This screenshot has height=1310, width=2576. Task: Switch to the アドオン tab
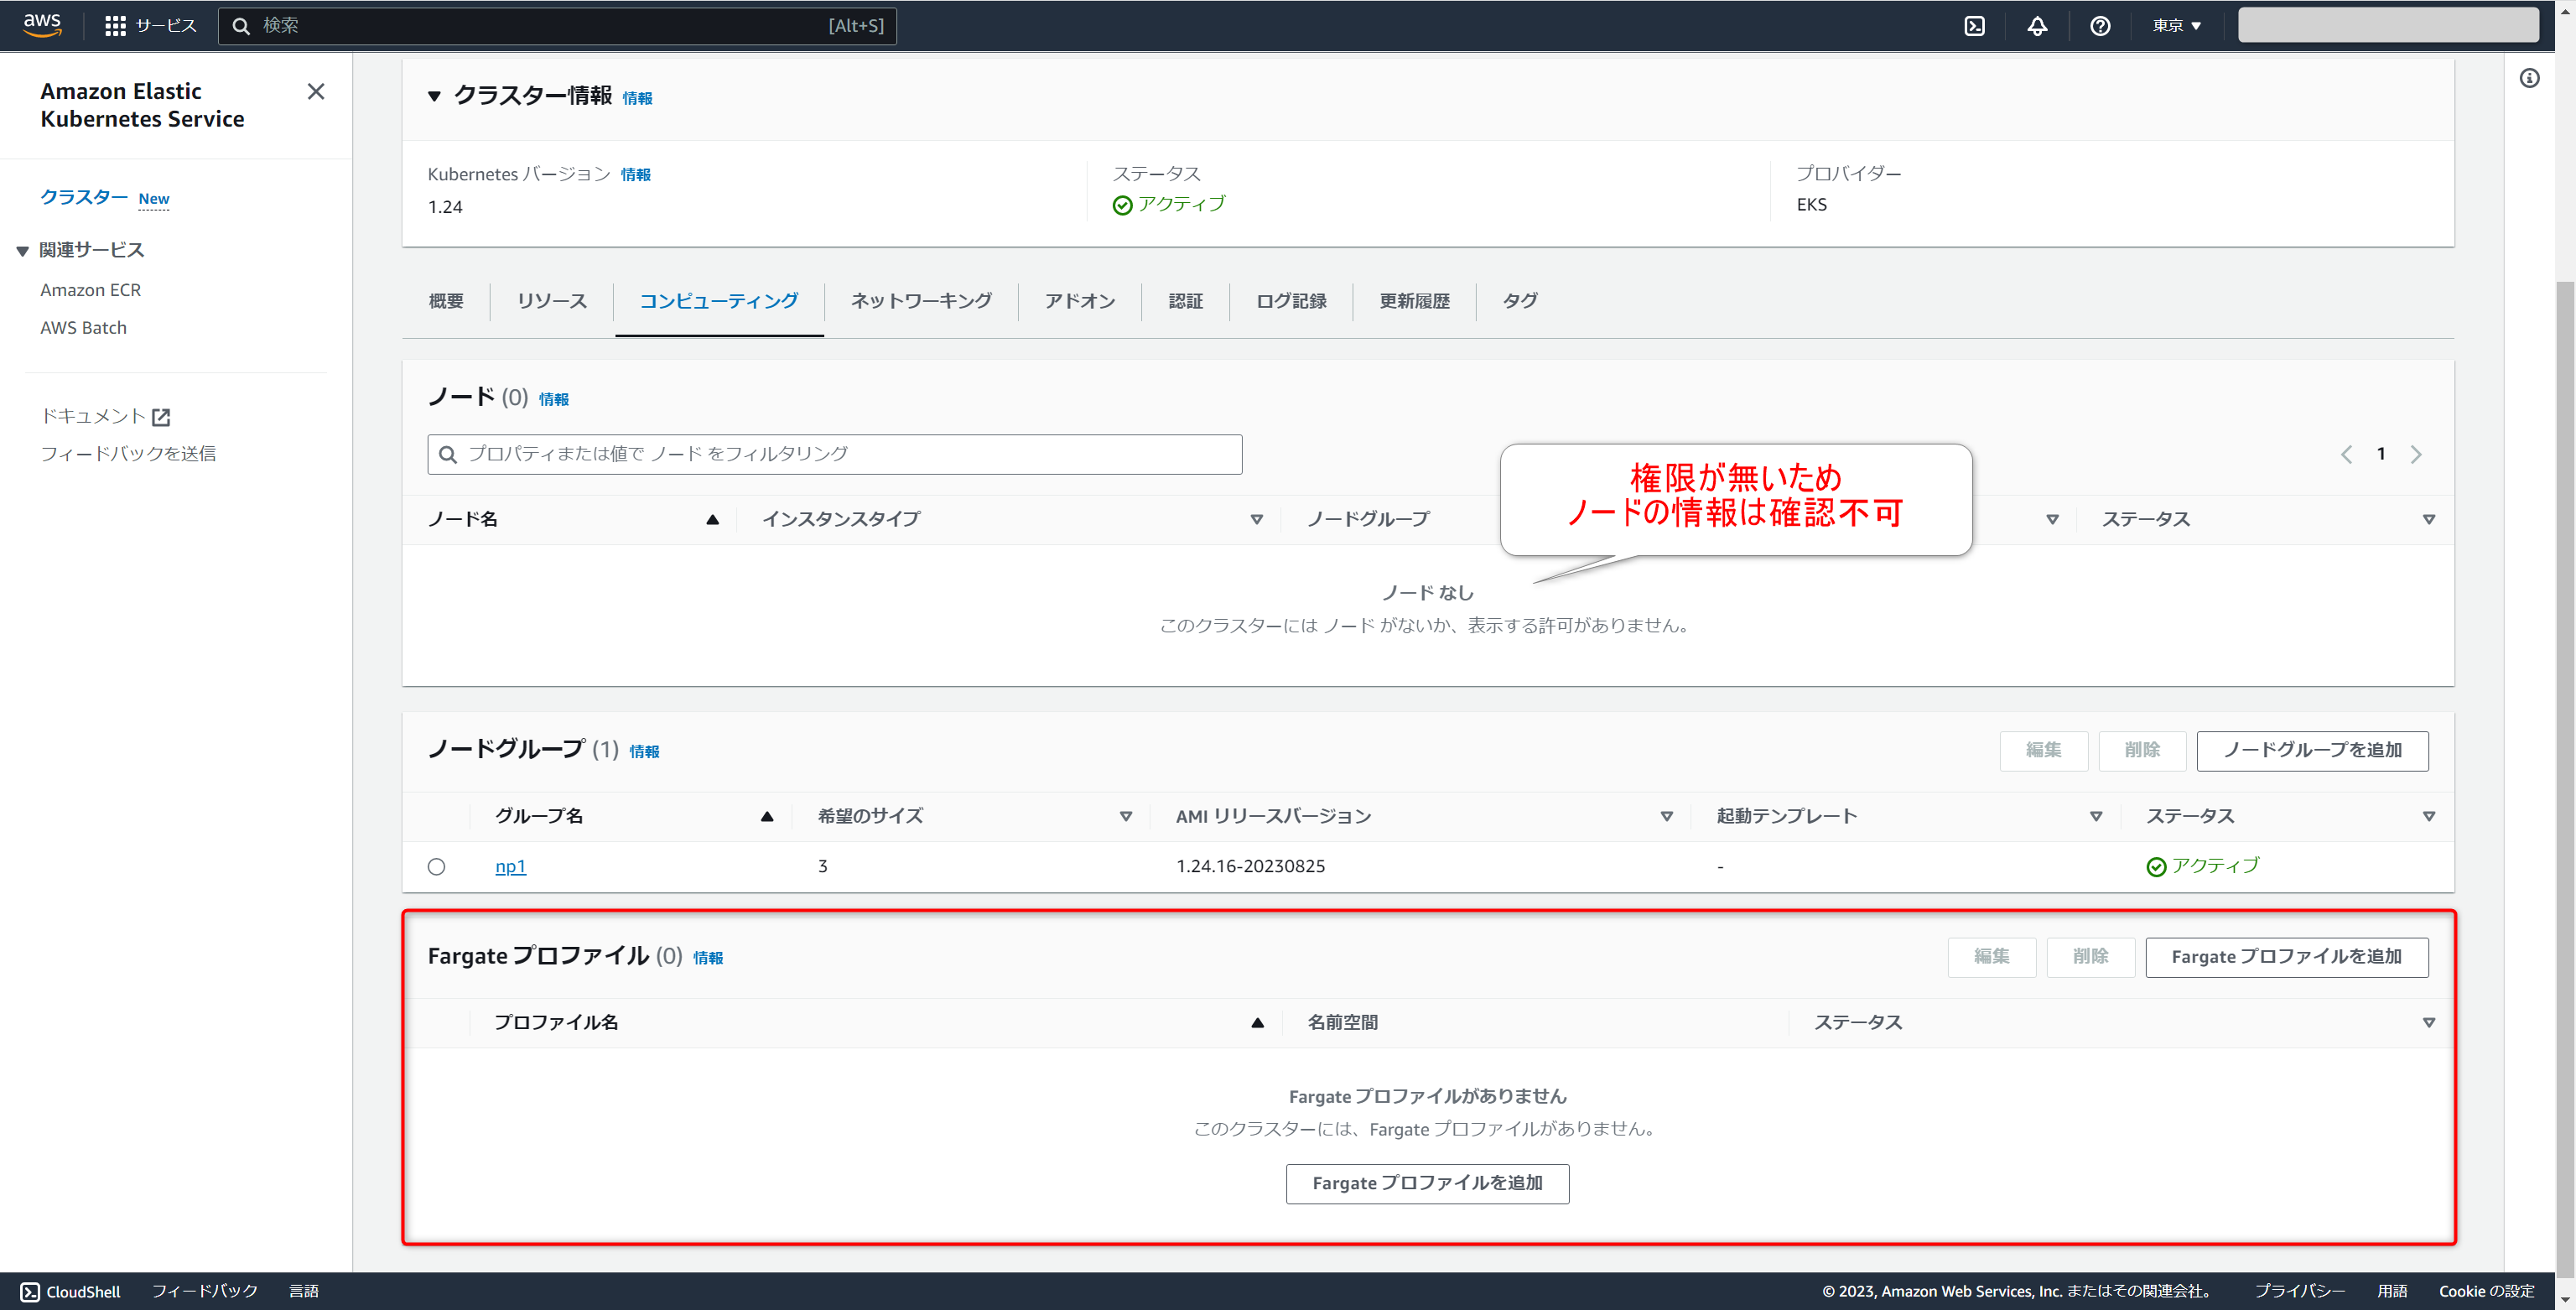[1079, 301]
